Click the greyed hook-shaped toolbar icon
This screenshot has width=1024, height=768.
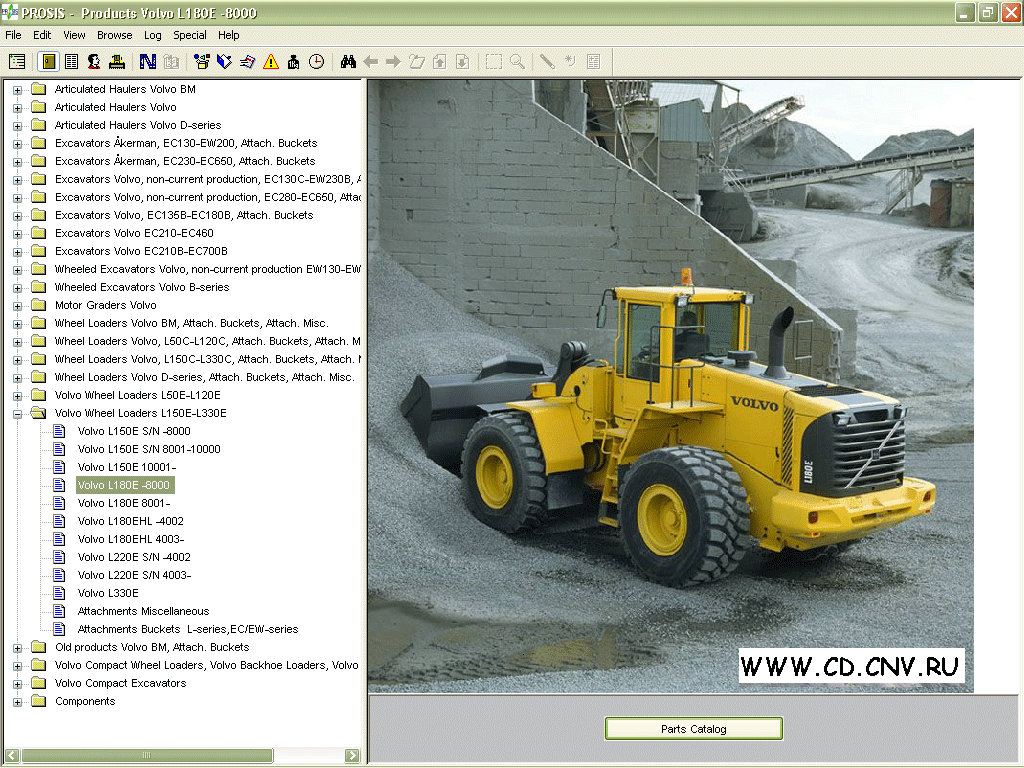[x=570, y=62]
